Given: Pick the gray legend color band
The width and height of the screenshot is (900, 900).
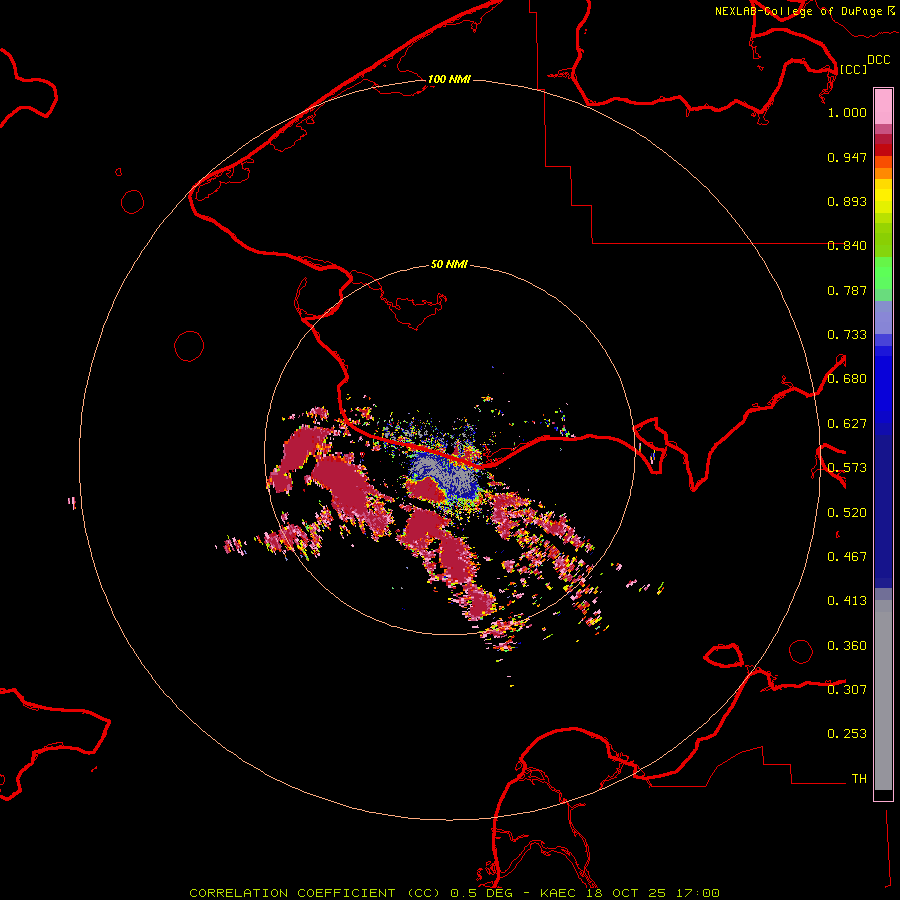Looking at the screenshot, I should pyautogui.click(x=883, y=695).
